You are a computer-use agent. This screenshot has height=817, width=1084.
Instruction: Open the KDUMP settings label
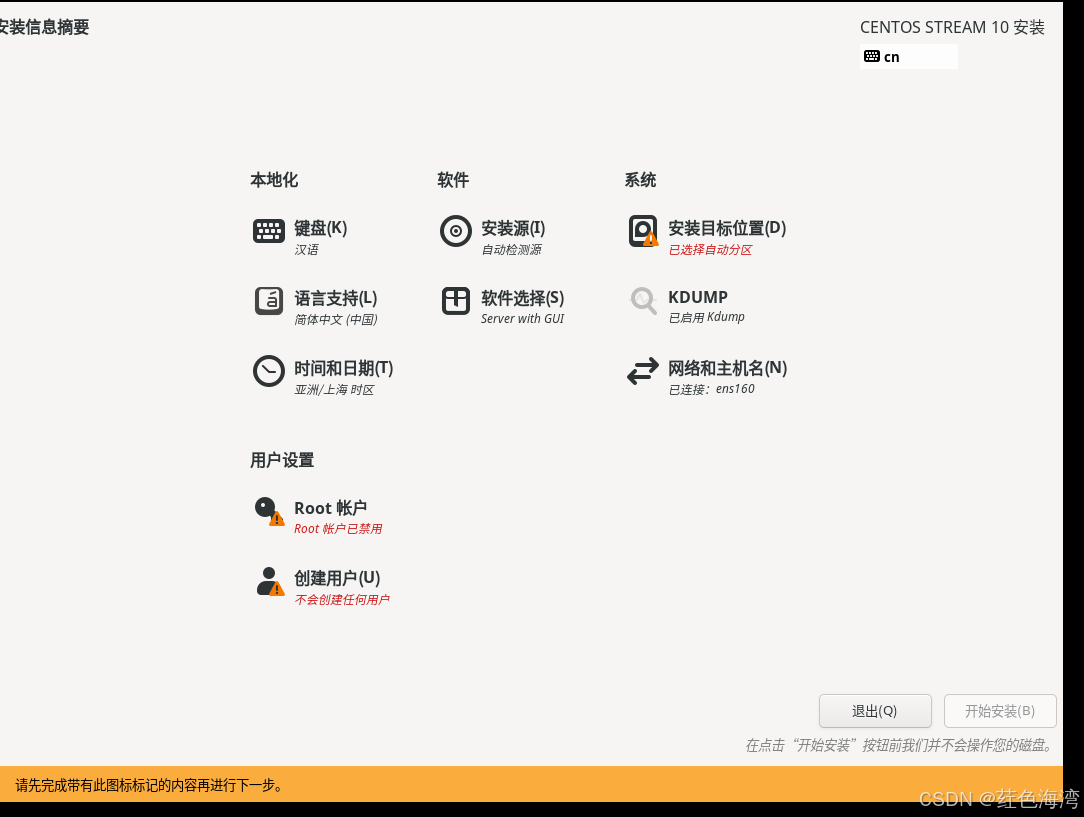click(x=698, y=297)
